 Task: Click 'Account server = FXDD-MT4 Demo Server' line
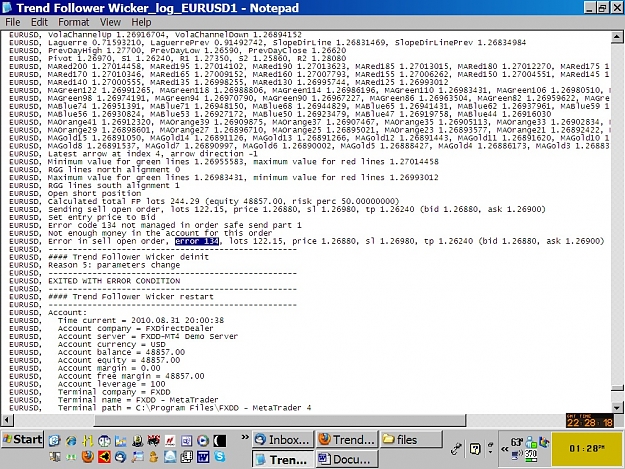(x=147, y=336)
